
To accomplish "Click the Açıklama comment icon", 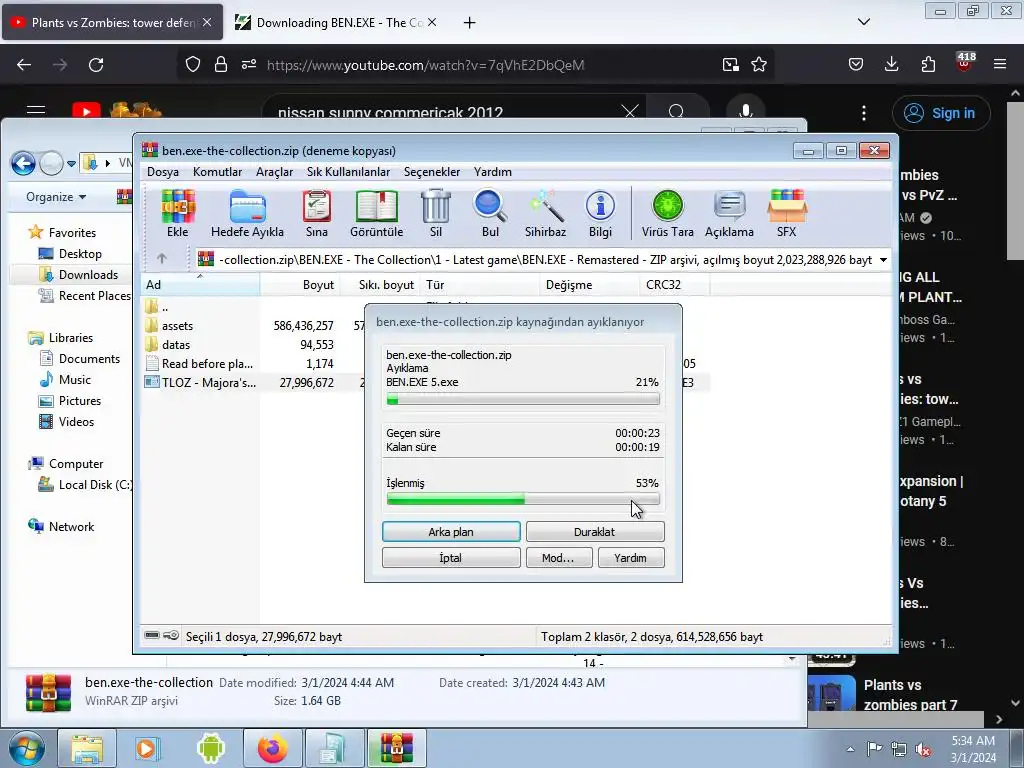I will [x=729, y=214].
